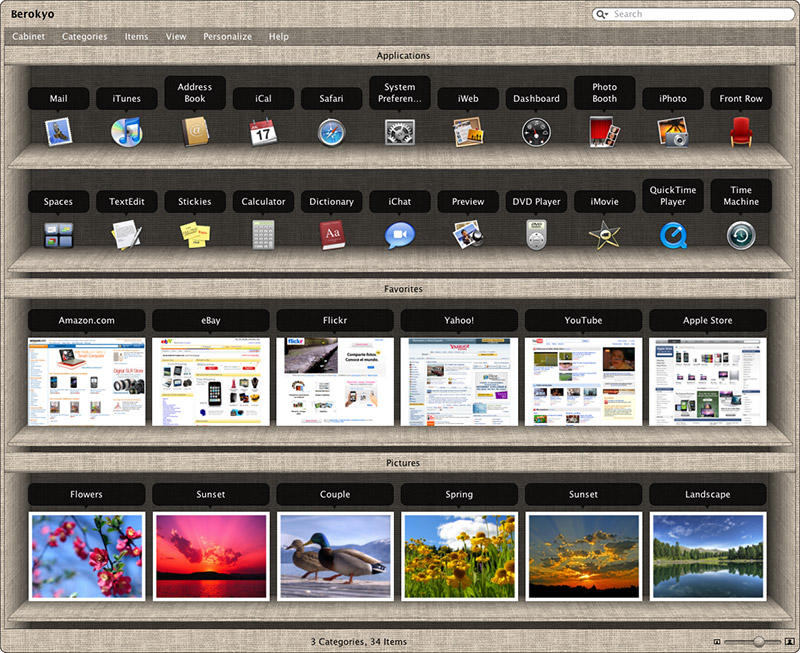Open the Spaces icon
Viewport: 800px width, 653px height.
(x=58, y=235)
